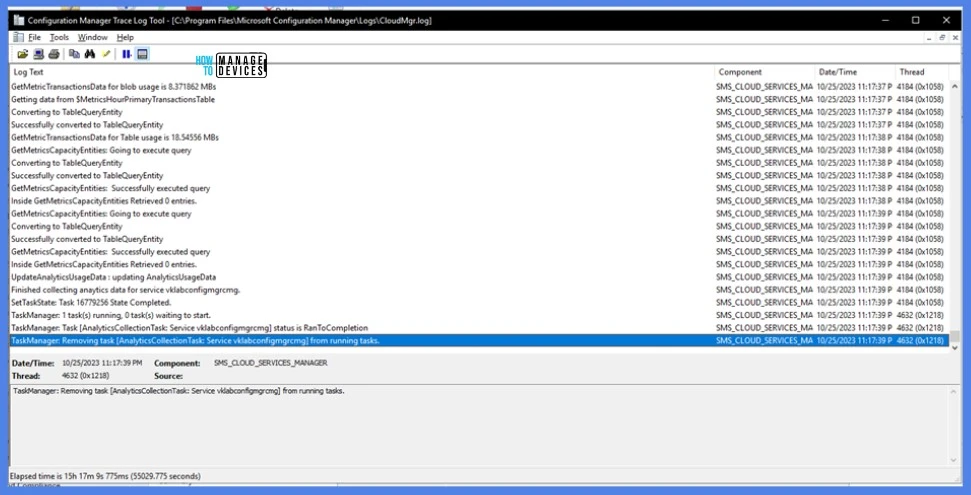Select row 'Finished collecting anaytics data for service'
Viewport: 971px width, 495px height.
tap(479, 290)
